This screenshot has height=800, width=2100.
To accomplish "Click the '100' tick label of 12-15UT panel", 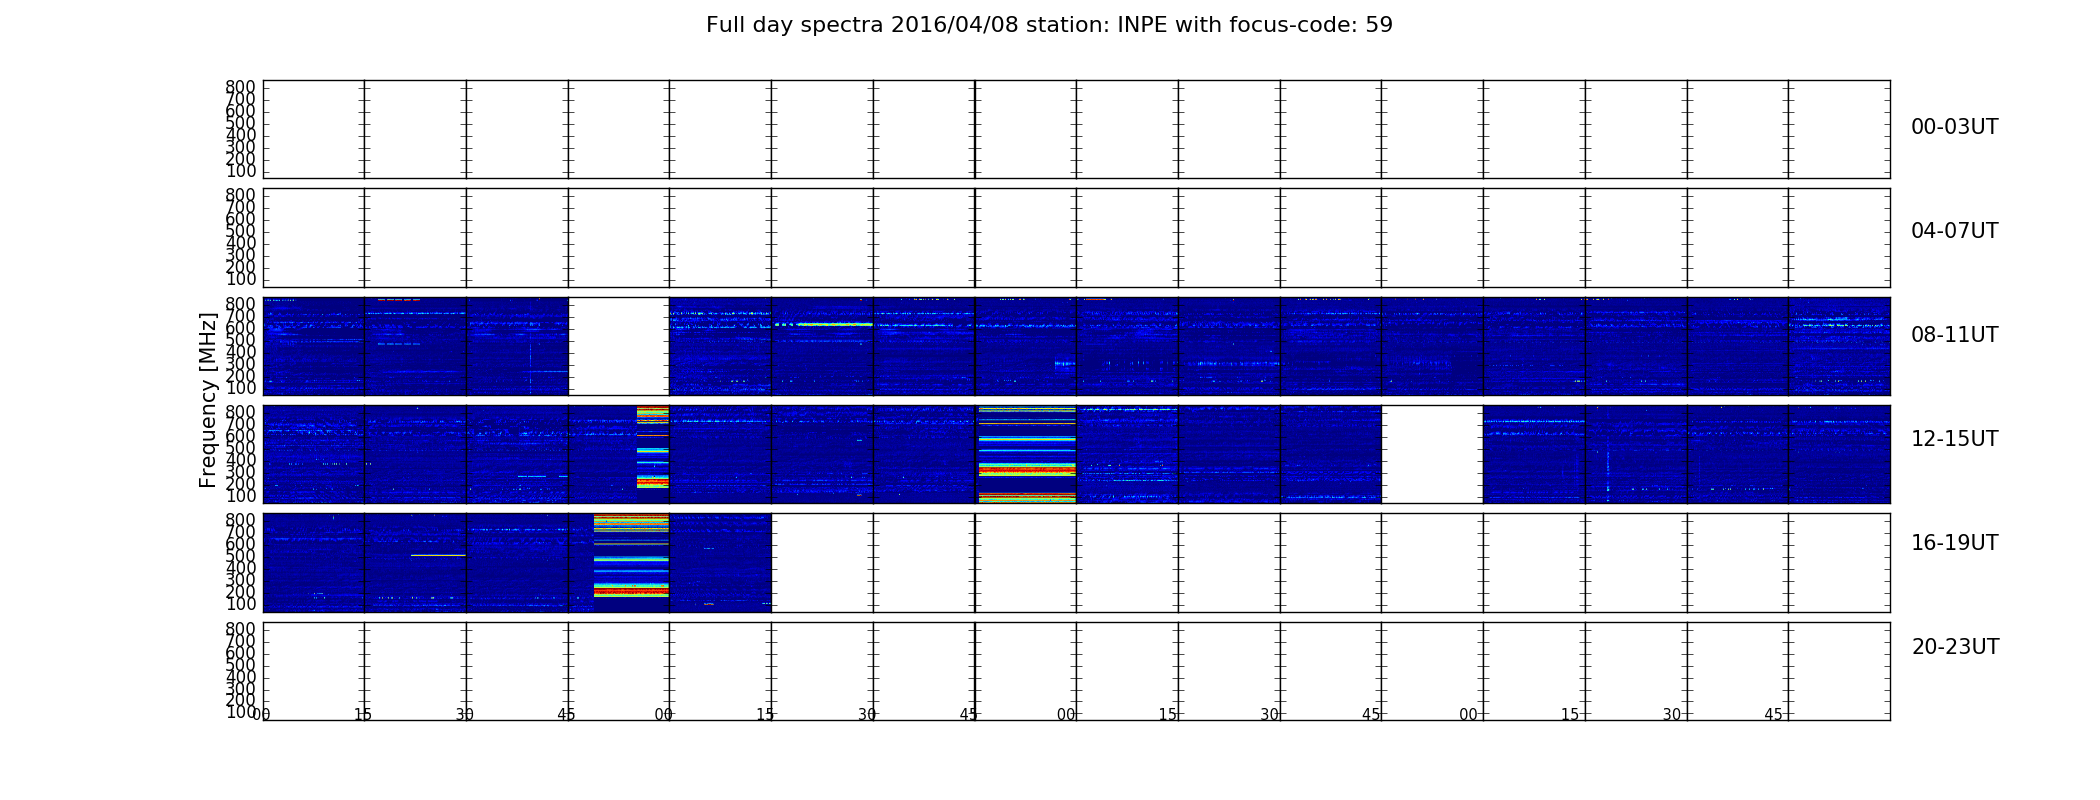I will [240, 496].
